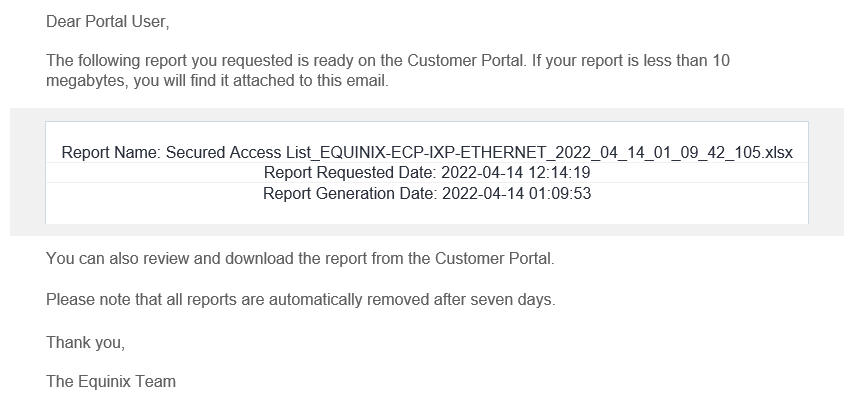Click the word "download" in the review sentence
The height and width of the screenshot is (402, 853).
(x=259, y=258)
